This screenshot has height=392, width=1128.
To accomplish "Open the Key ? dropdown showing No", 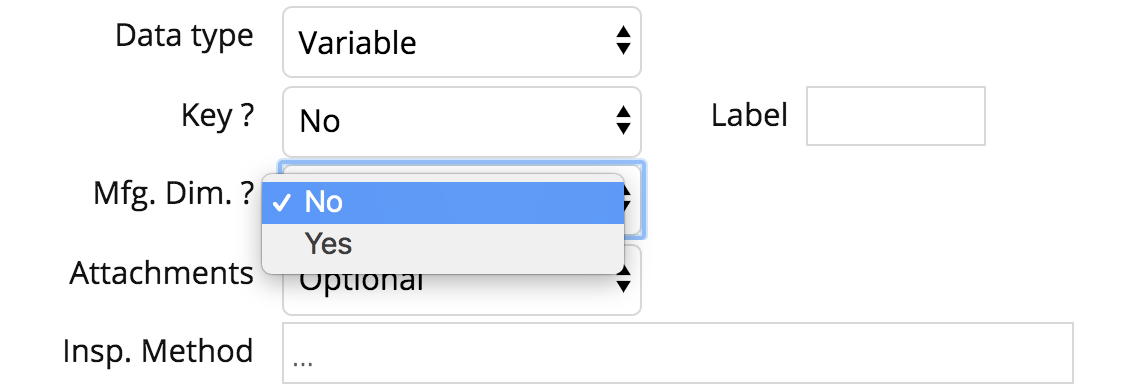I will point(461,122).
